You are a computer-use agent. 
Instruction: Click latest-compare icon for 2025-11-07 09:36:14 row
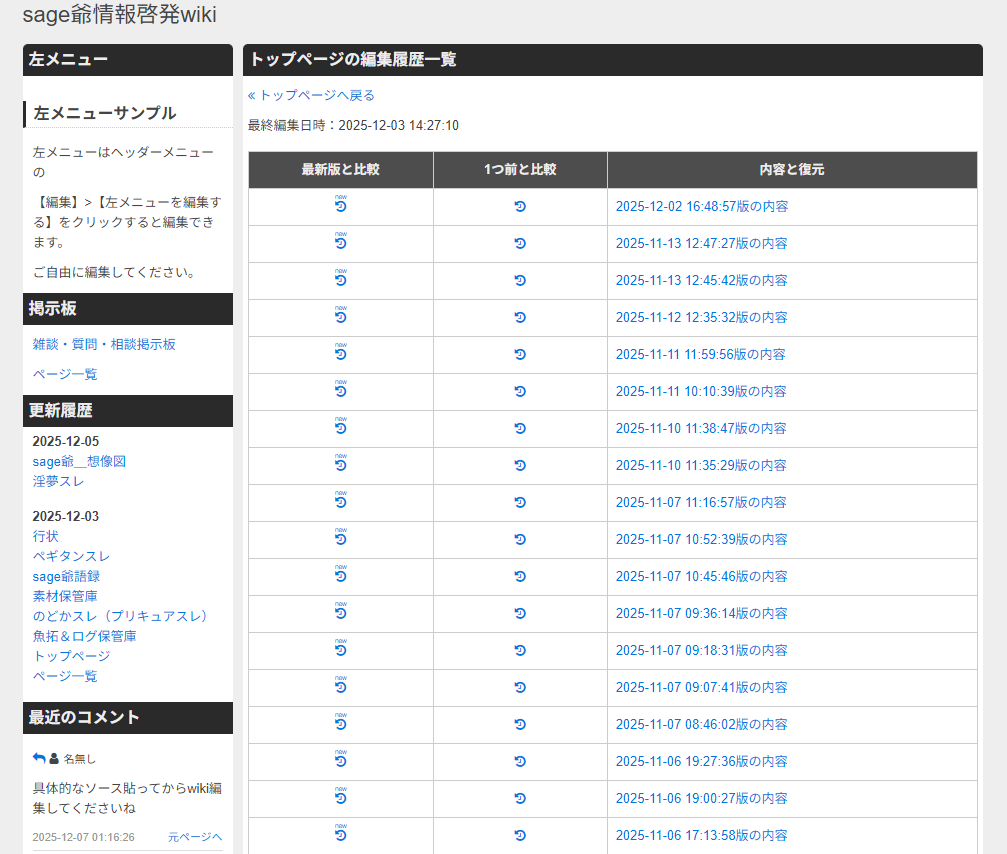tap(340, 613)
